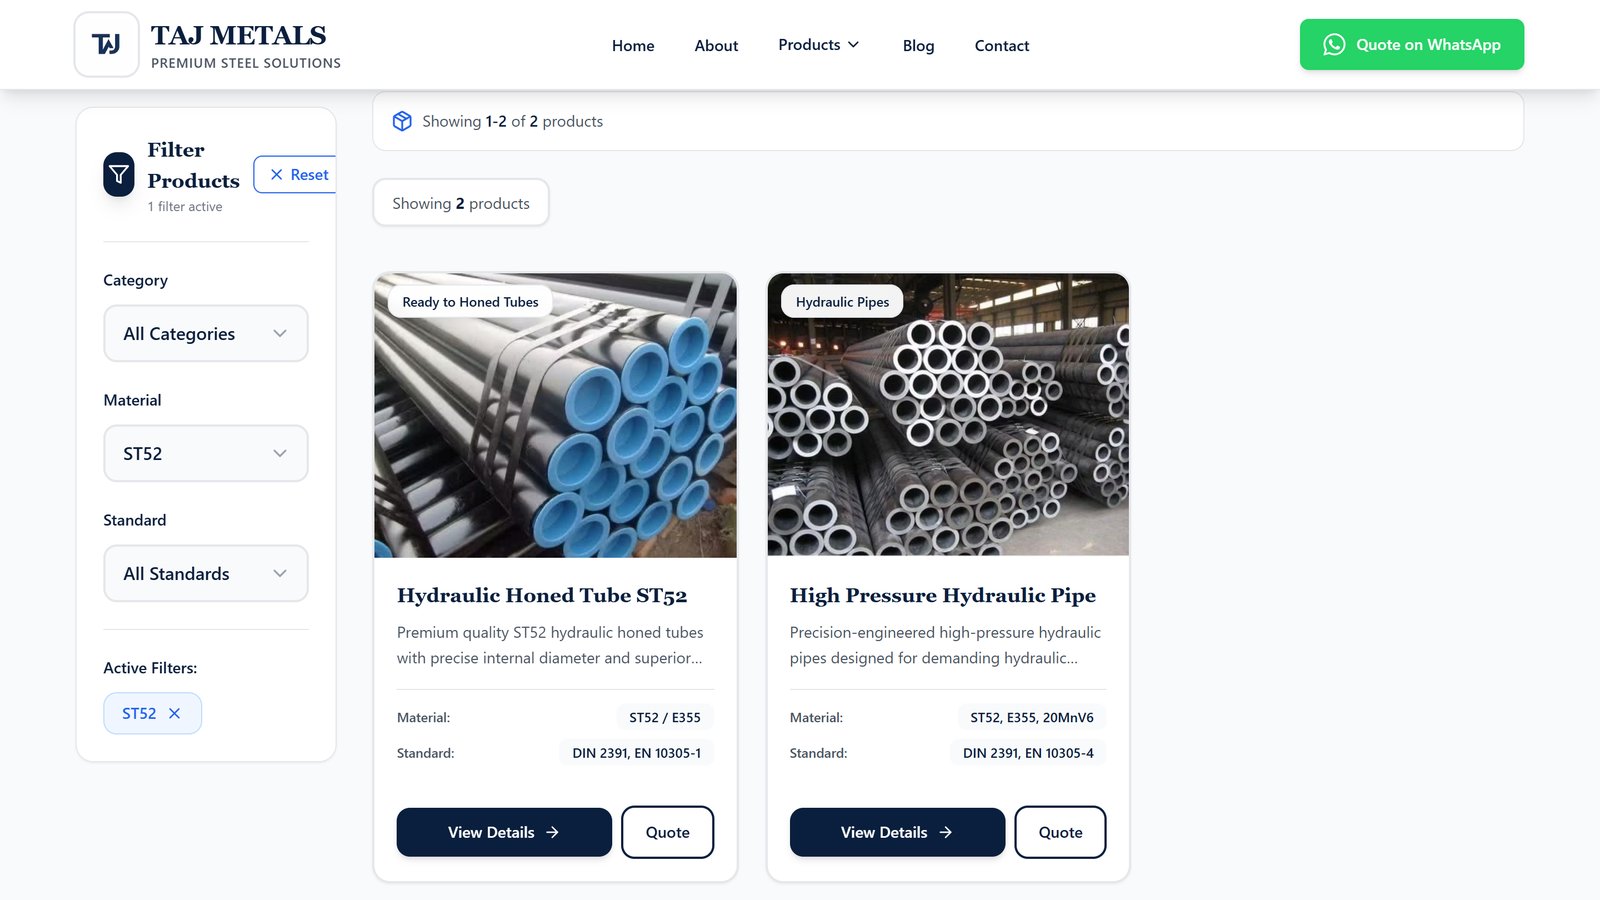The width and height of the screenshot is (1600, 900).
Task: Open the Contact page
Action: [1002, 45]
